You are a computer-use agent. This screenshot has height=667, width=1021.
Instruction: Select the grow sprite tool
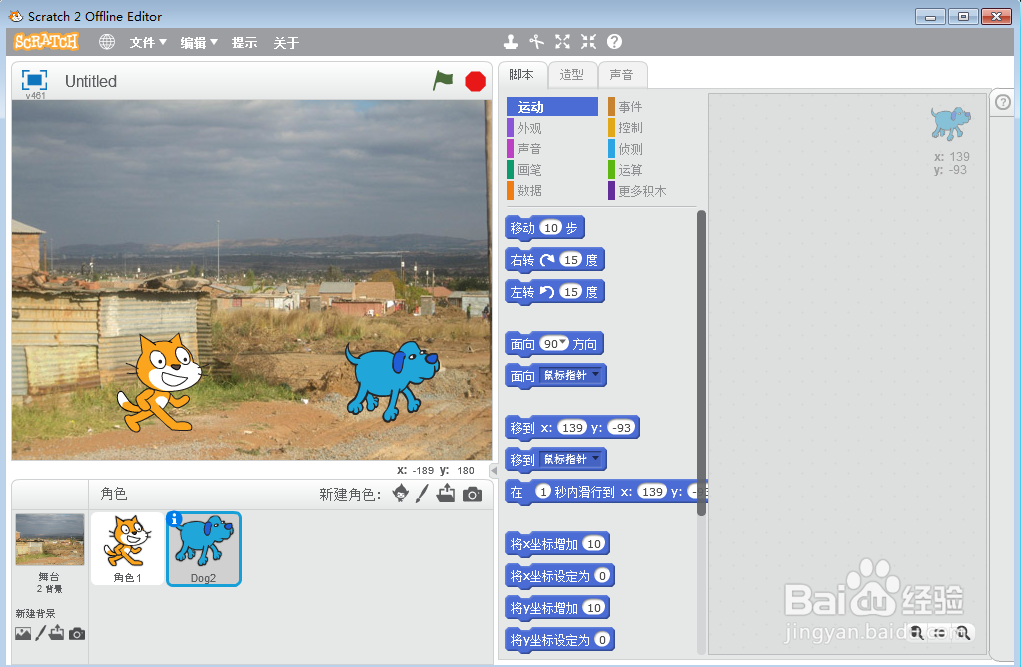pos(562,42)
